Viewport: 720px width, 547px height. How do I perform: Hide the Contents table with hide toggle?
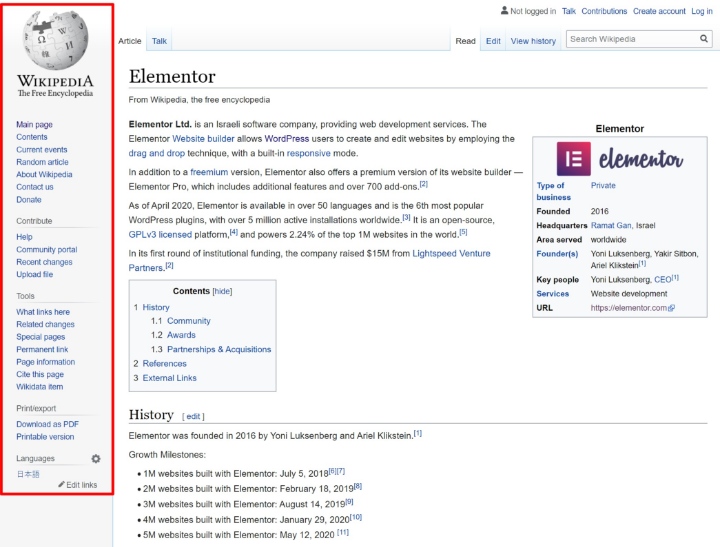coord(221,291)
